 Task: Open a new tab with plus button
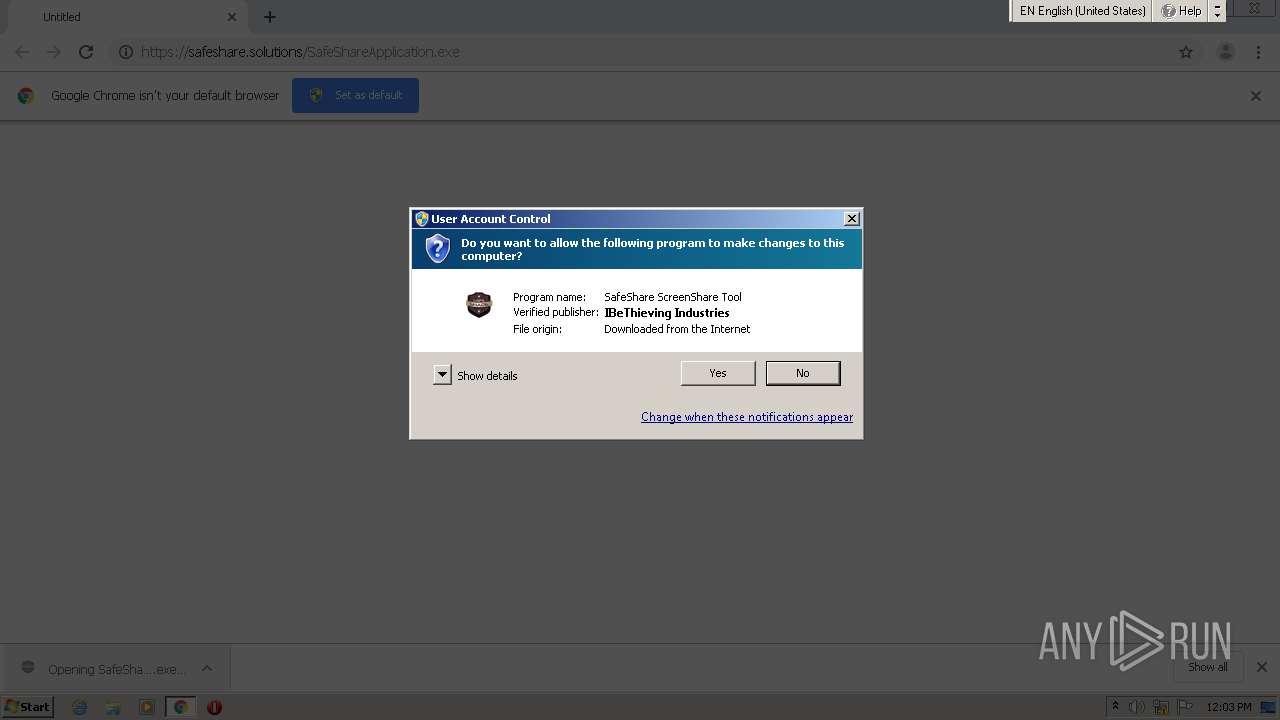click(270, 17)
